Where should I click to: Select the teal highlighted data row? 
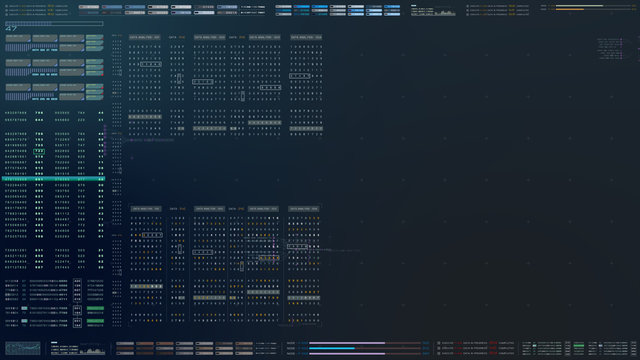[x=53, y=179]
